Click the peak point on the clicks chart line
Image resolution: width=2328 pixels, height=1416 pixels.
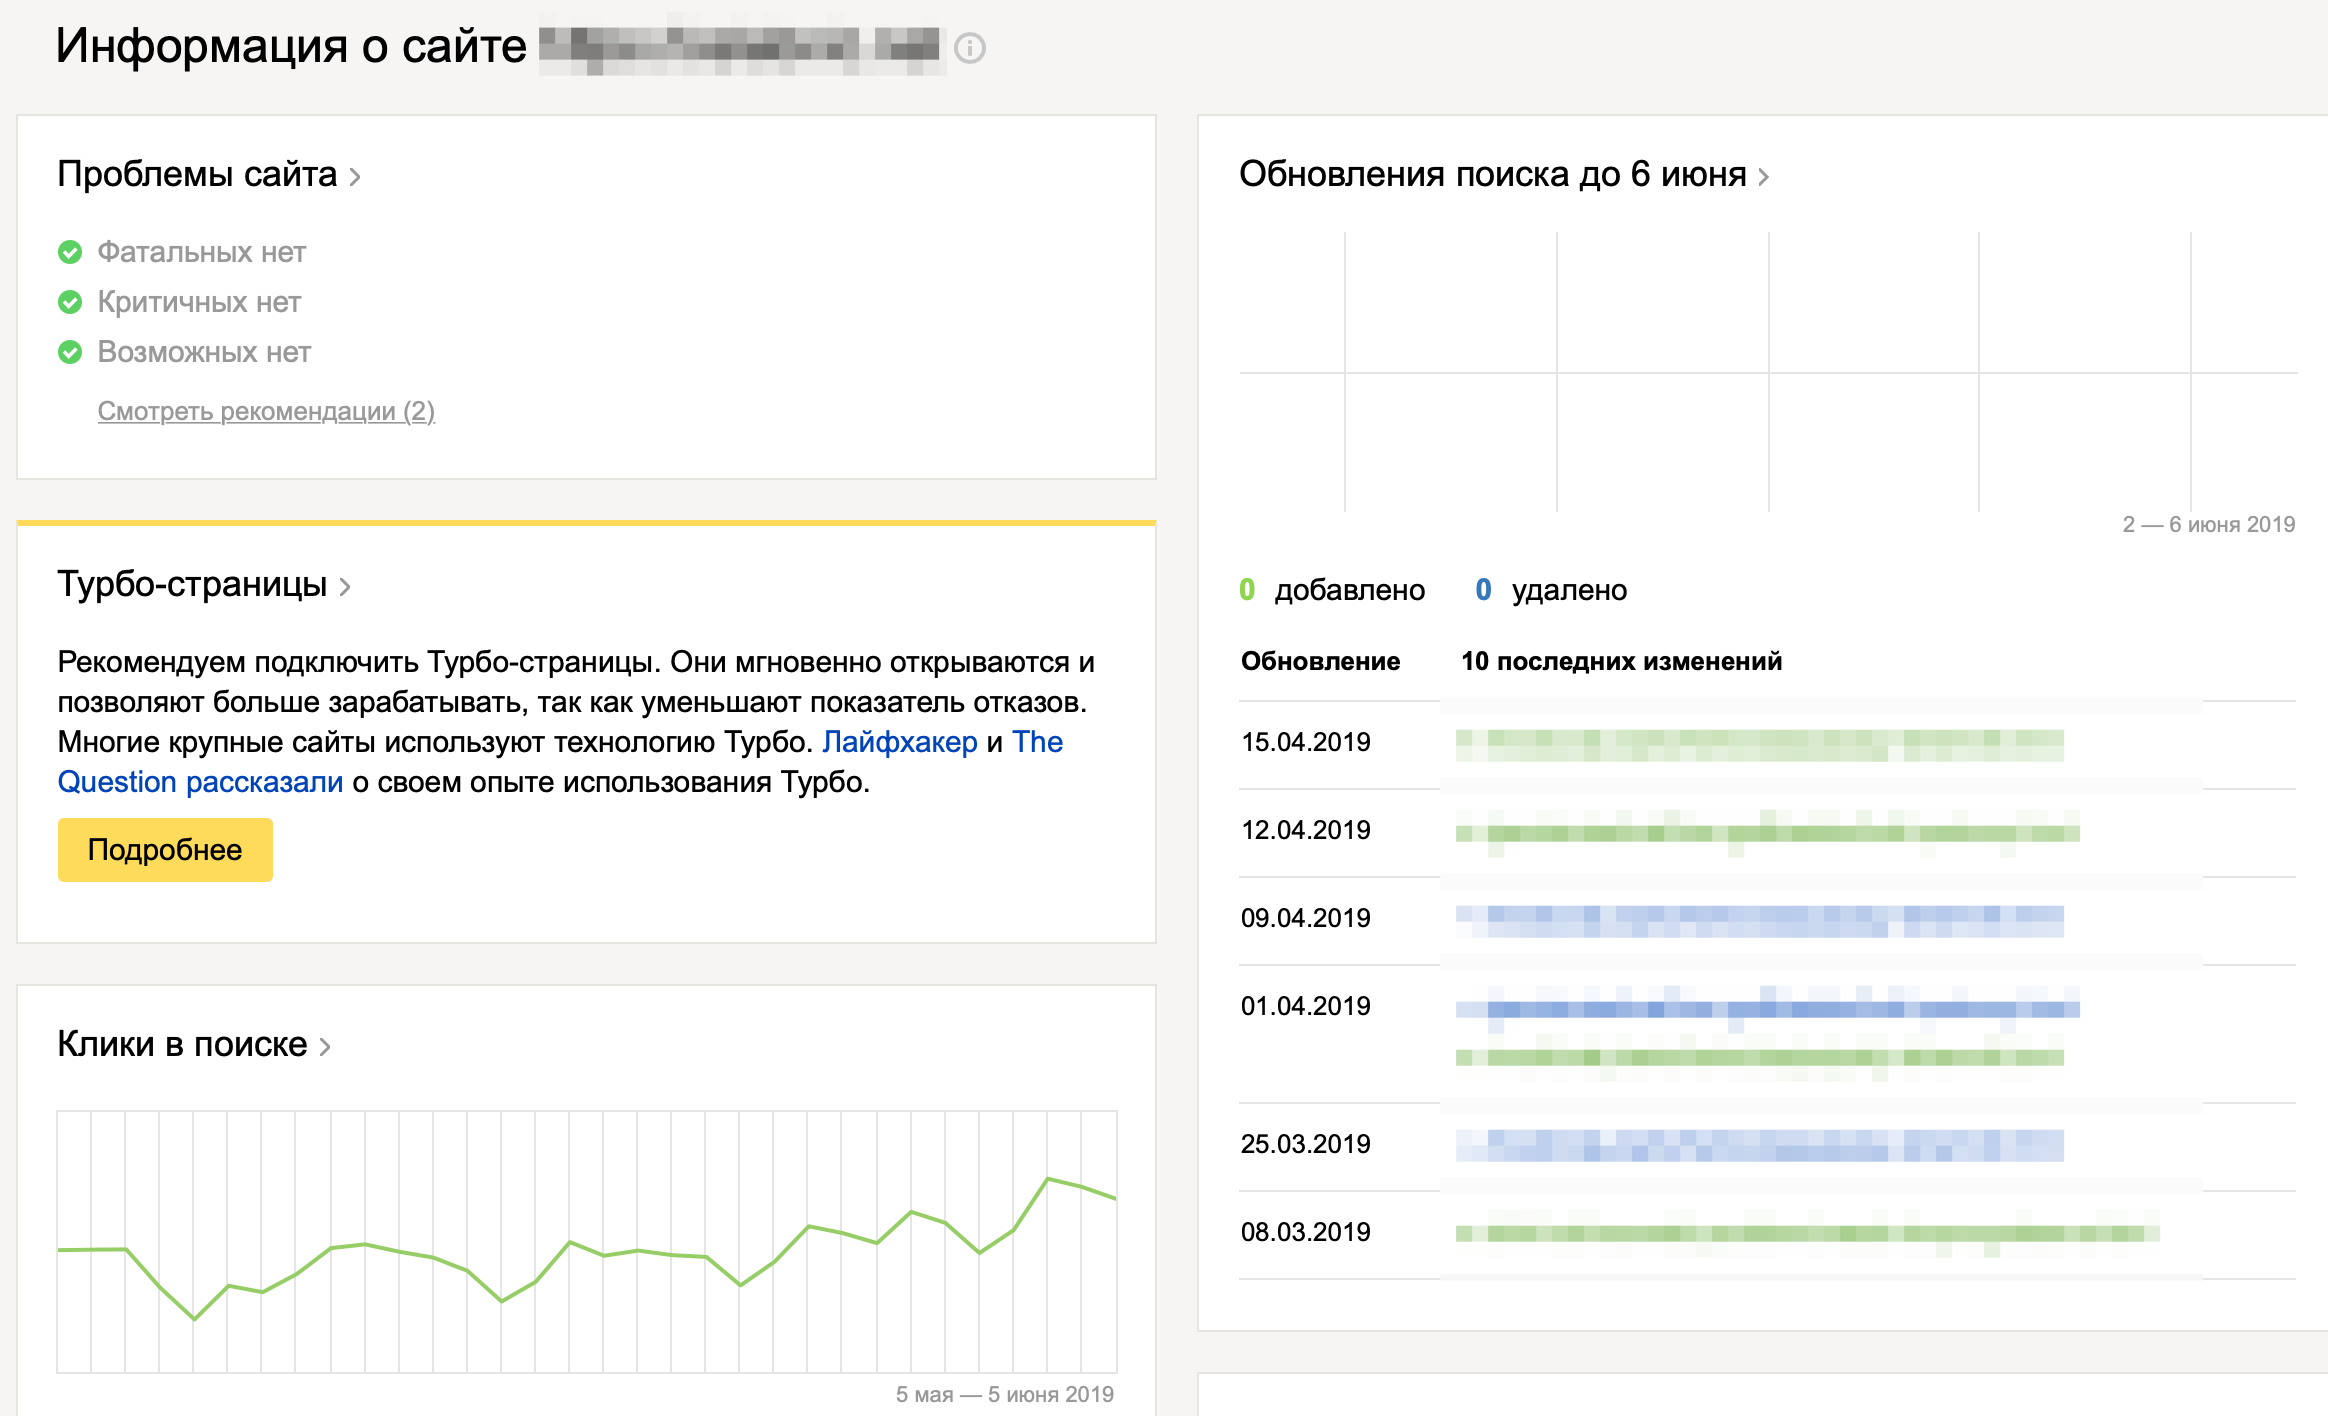tap(1048, 1179)
